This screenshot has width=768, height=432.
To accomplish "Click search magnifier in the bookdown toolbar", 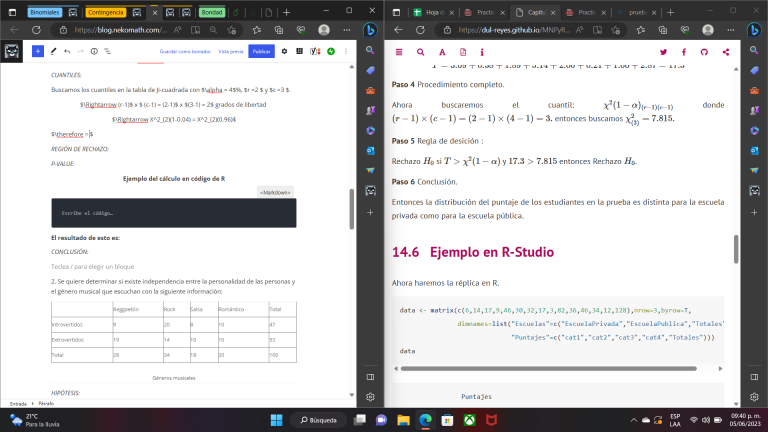I will (420, 51).
